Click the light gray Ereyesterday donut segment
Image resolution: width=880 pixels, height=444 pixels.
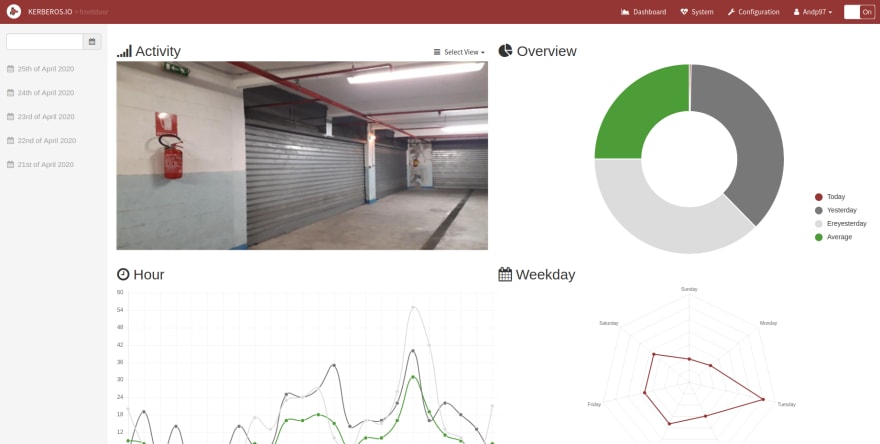tap(662, 222)
